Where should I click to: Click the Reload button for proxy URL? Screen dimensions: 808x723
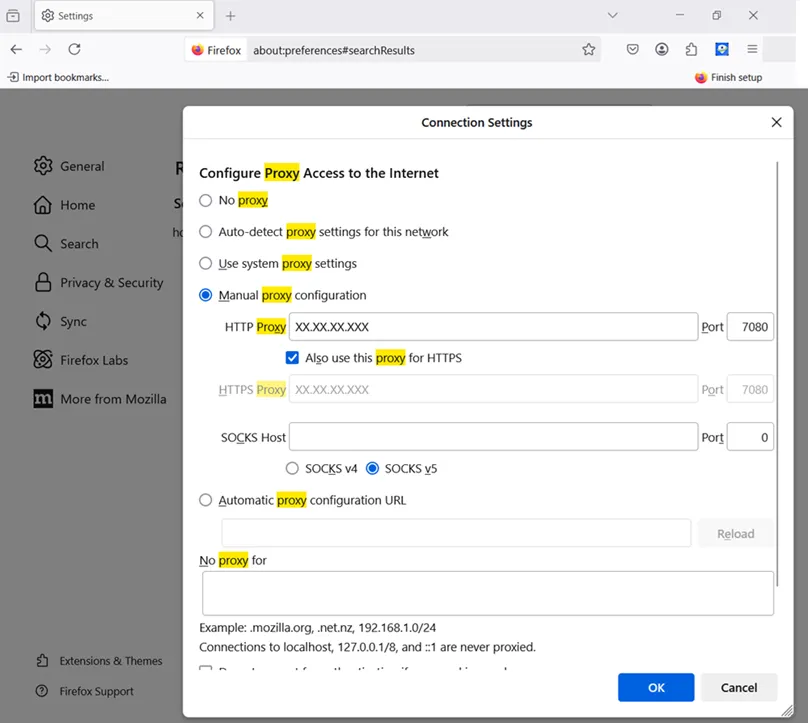coord(735,534)
